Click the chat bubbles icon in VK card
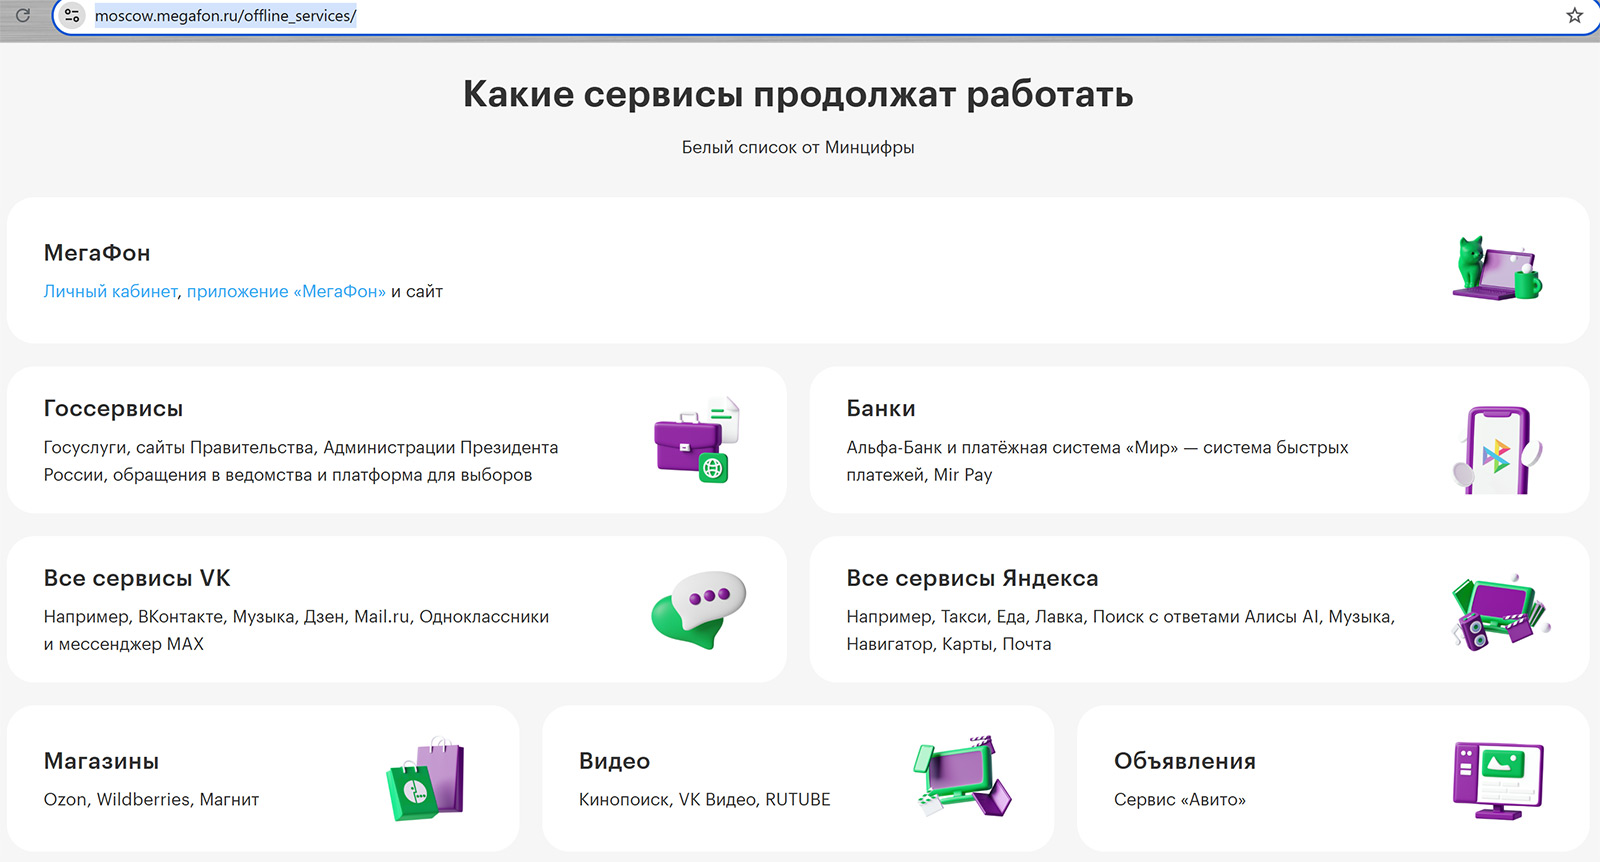The image size is (1600, 862). click(699, 609)
